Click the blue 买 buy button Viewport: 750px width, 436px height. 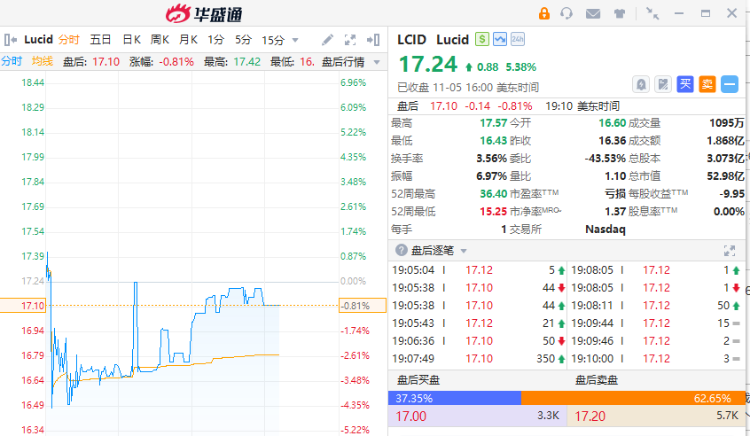coord(685,85)
